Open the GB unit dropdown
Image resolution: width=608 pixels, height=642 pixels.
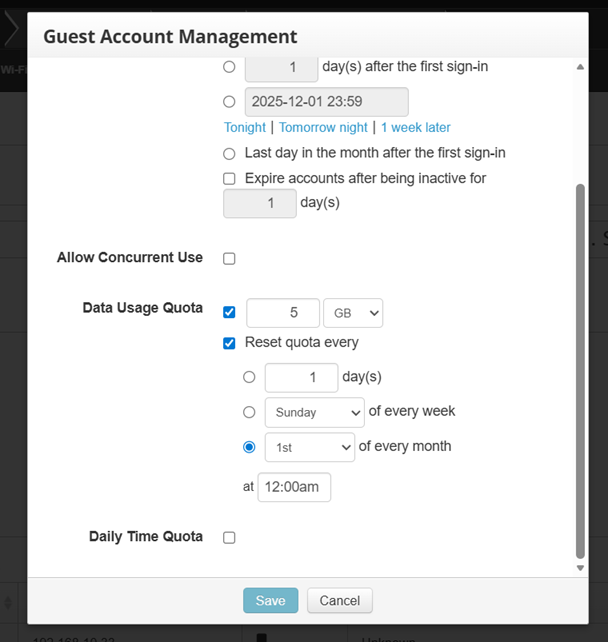coord(353,312)
